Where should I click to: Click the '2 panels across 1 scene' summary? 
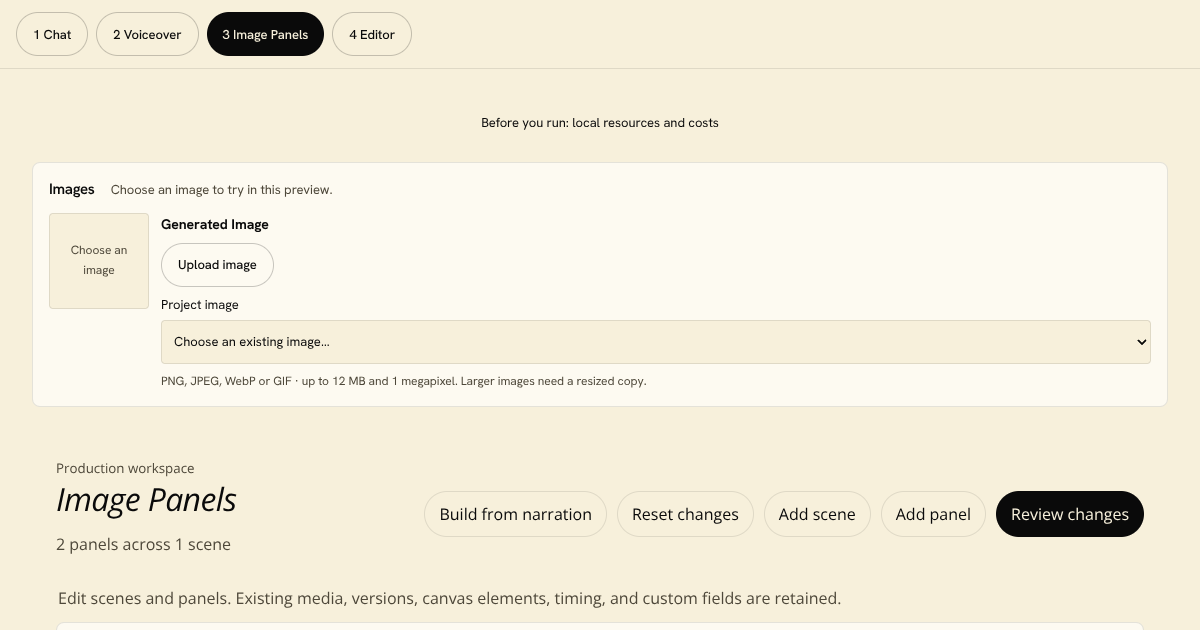coord(143,545)
